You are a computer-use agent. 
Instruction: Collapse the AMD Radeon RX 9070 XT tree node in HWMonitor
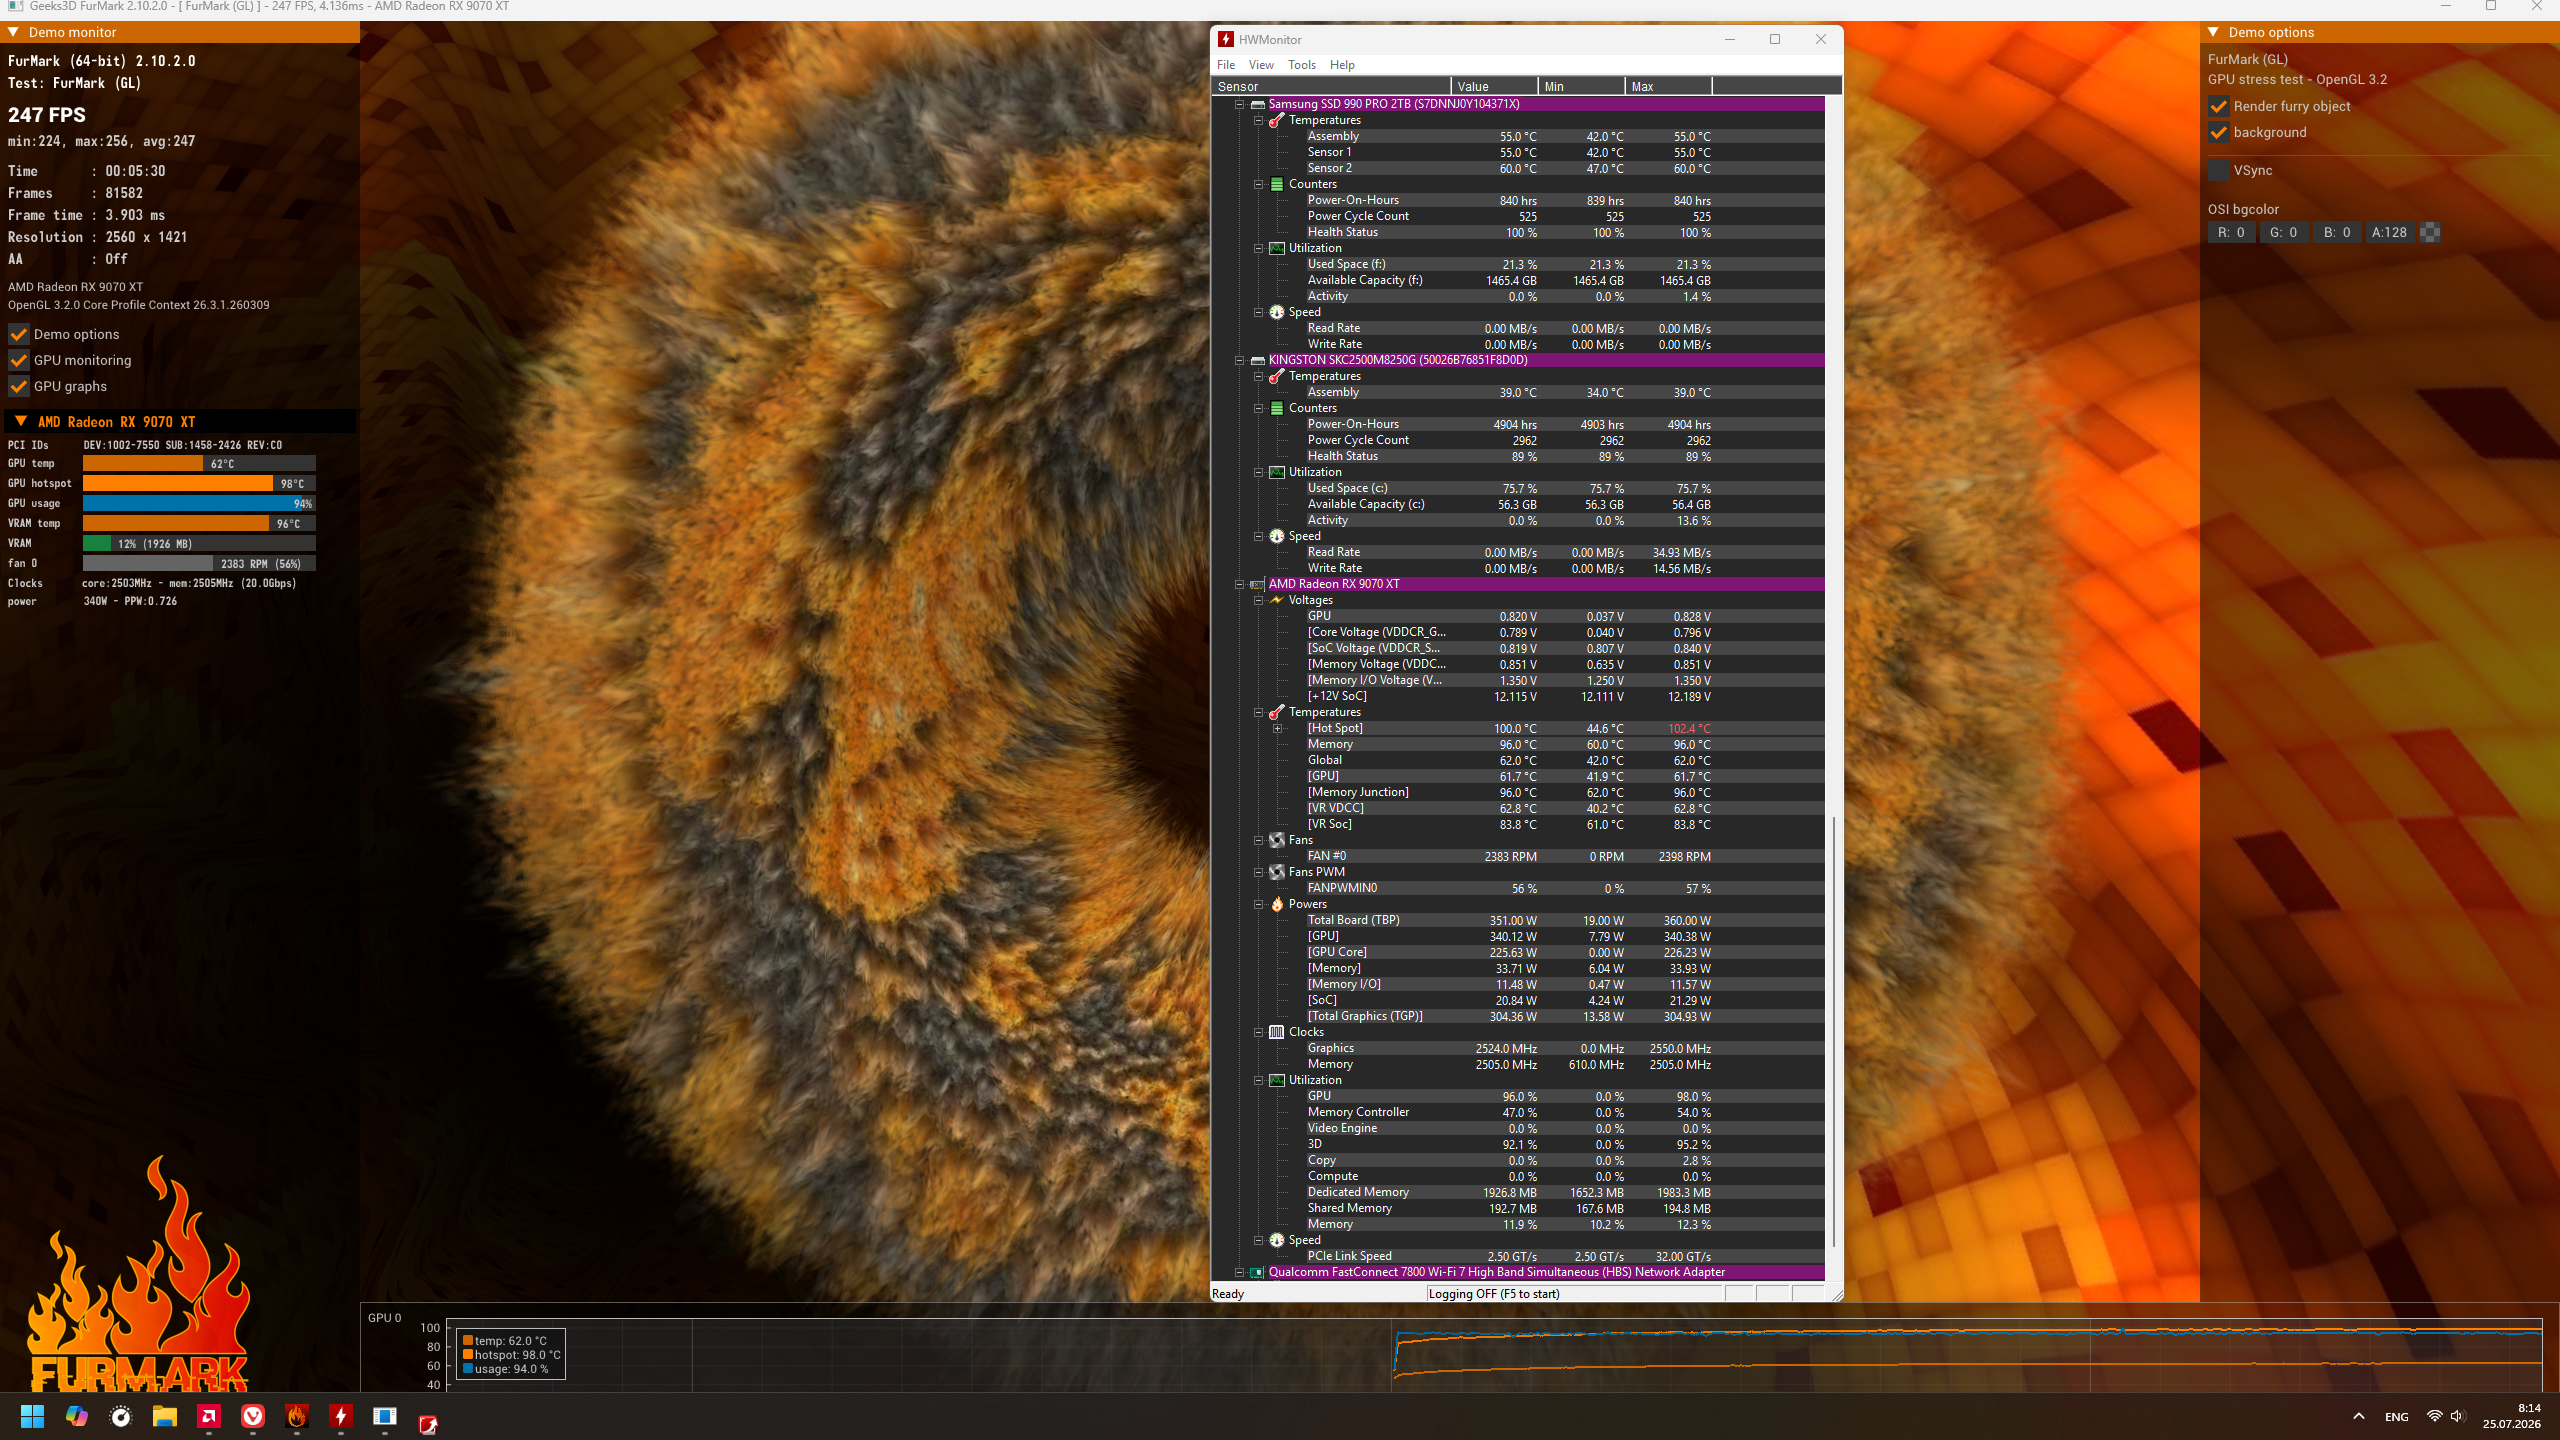pyautogui.click(x=1239, y=584)
